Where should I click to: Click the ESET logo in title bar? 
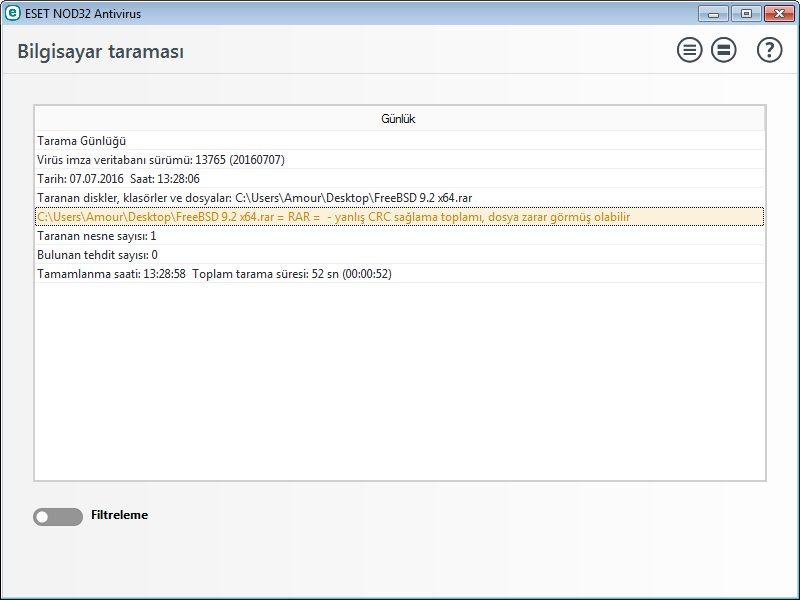12,13
